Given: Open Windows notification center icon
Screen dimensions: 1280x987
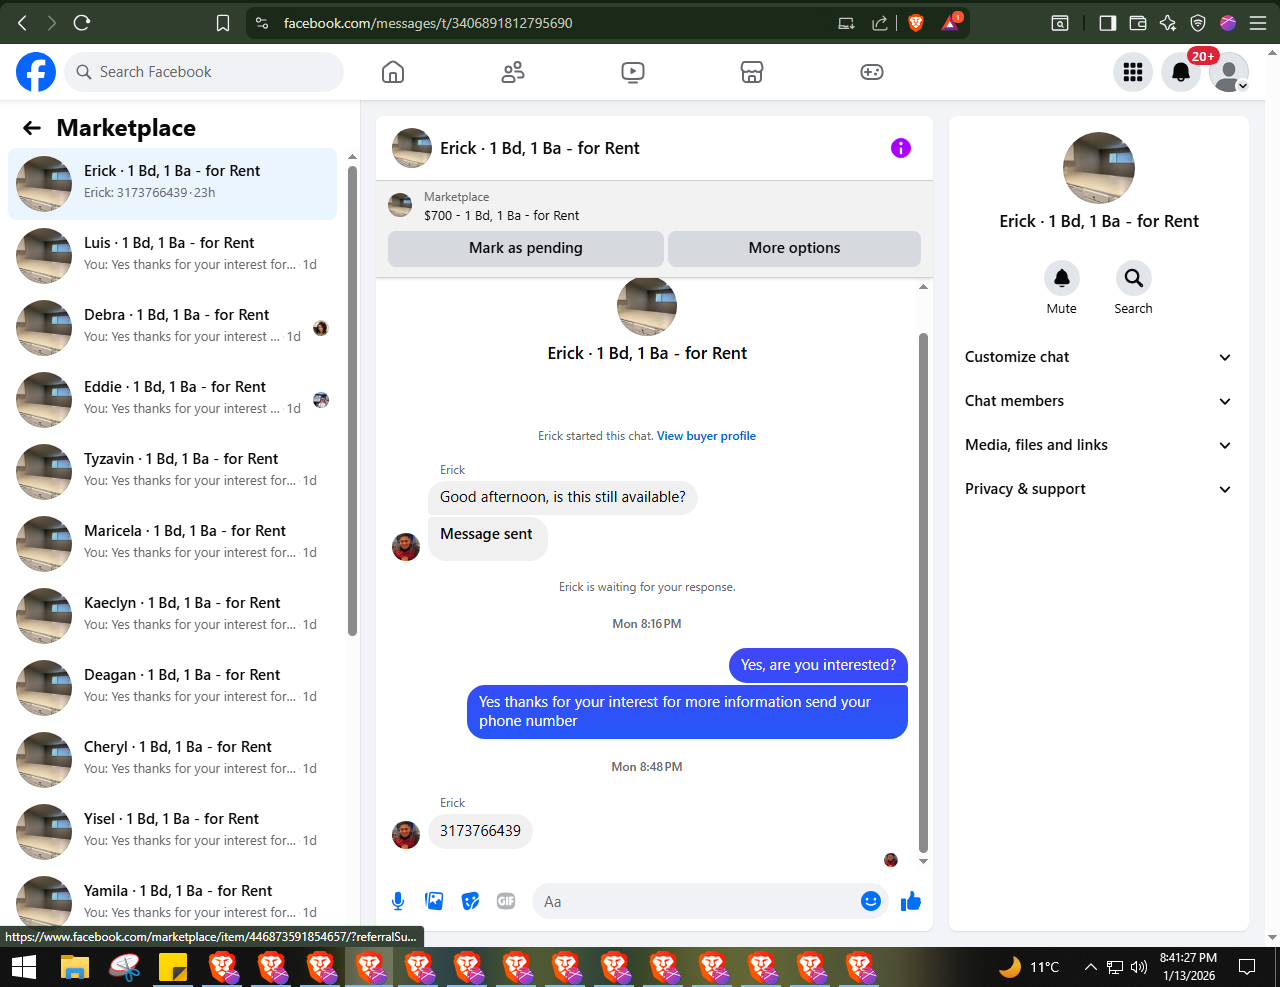Looking at the screenshot, I should [x=1247, y=967].
